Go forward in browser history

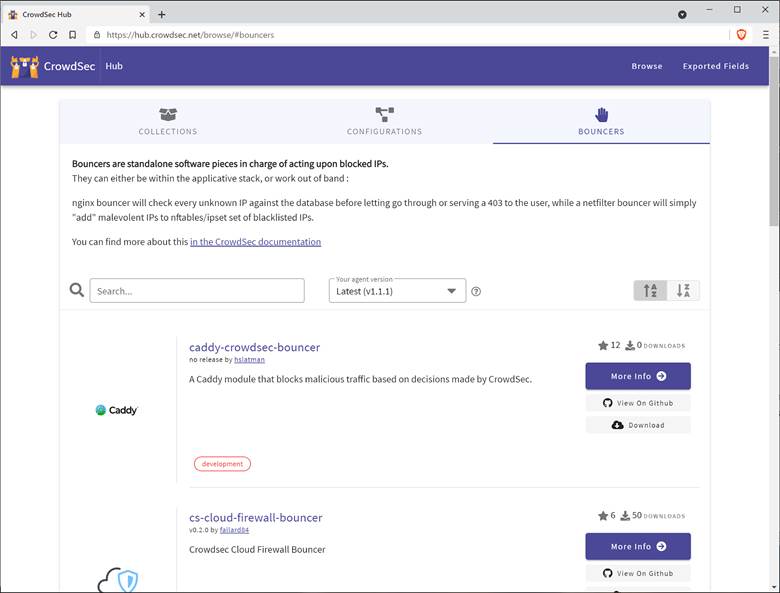pyautogui.click(x=33, y=35)
